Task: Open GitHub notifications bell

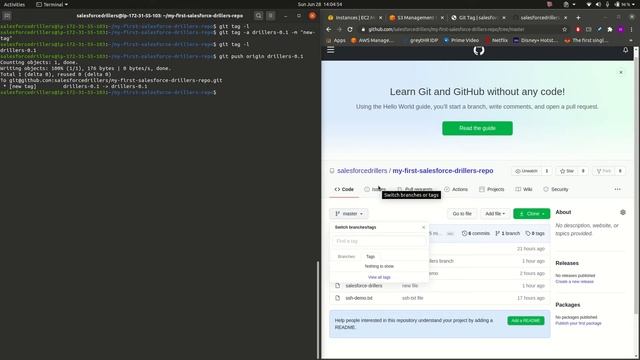Action: (625, 50)
